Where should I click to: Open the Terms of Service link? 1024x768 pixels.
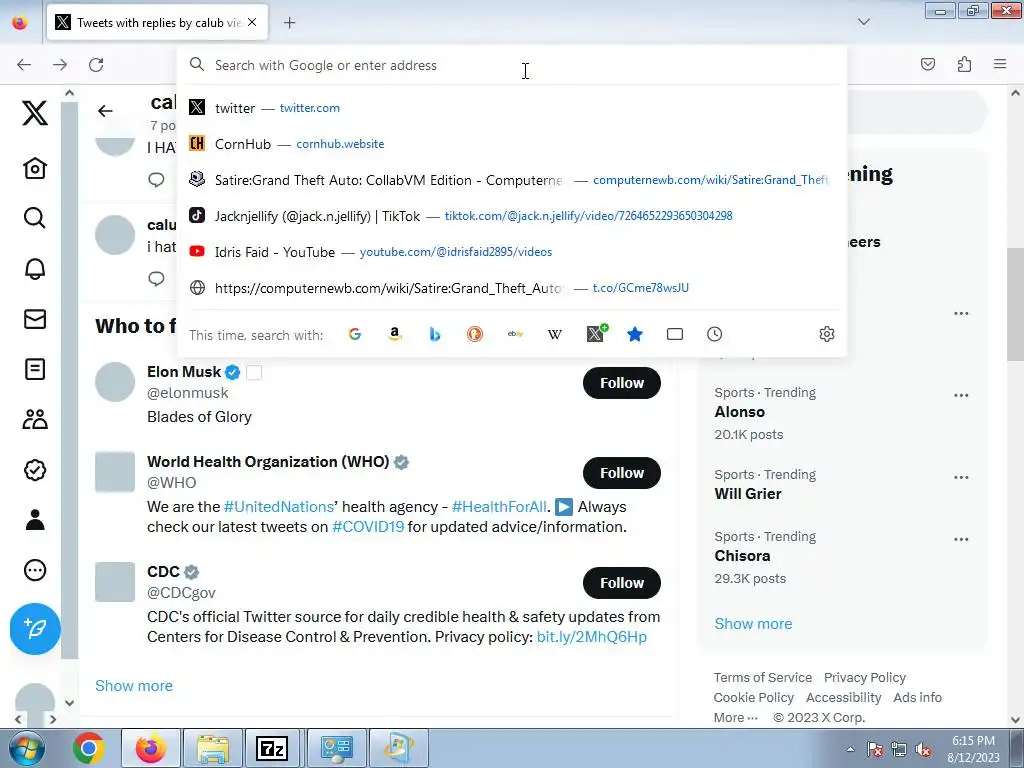[x=763, y=677]
